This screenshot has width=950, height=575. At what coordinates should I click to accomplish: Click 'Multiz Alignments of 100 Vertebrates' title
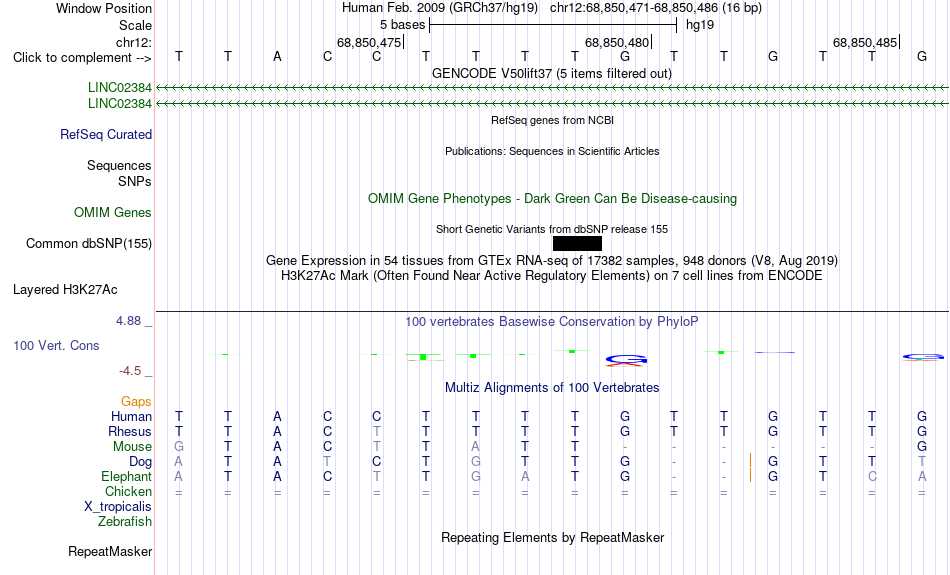coord(552,387)
